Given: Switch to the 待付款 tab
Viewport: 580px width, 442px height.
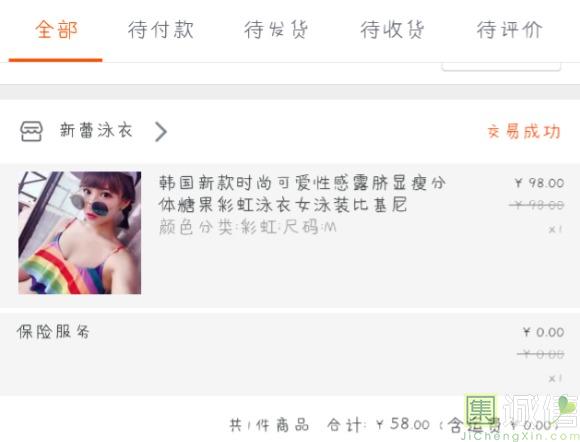Looking at the screenshot, I should click(x=161, y=30).
